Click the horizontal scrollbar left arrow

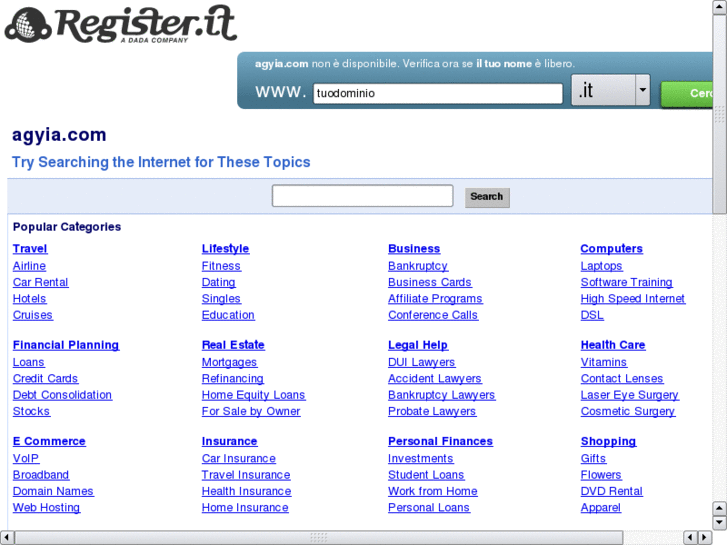click(6, 537)
